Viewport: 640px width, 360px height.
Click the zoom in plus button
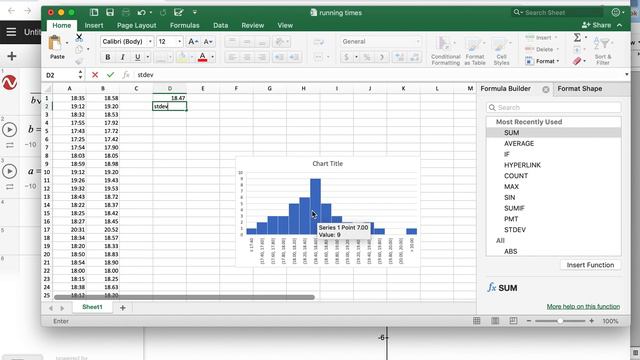(591, 321)
